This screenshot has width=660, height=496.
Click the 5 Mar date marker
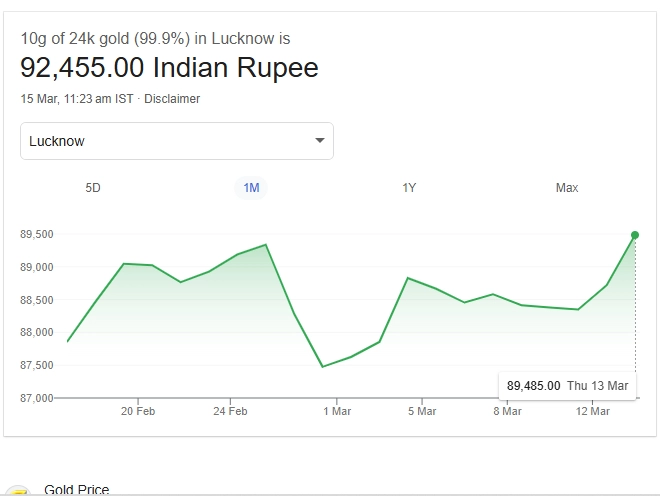pyautogui.click(x=422, y=411)
